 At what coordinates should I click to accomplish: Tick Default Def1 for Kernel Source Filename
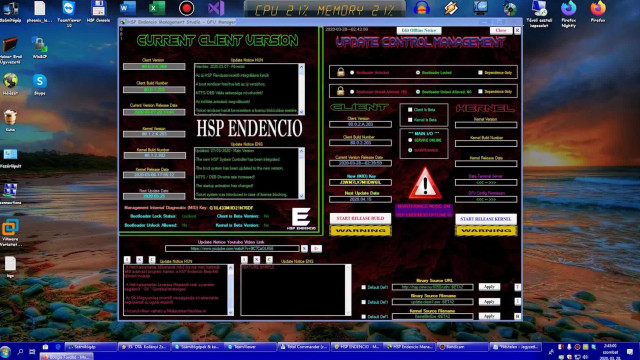point(364,317)
